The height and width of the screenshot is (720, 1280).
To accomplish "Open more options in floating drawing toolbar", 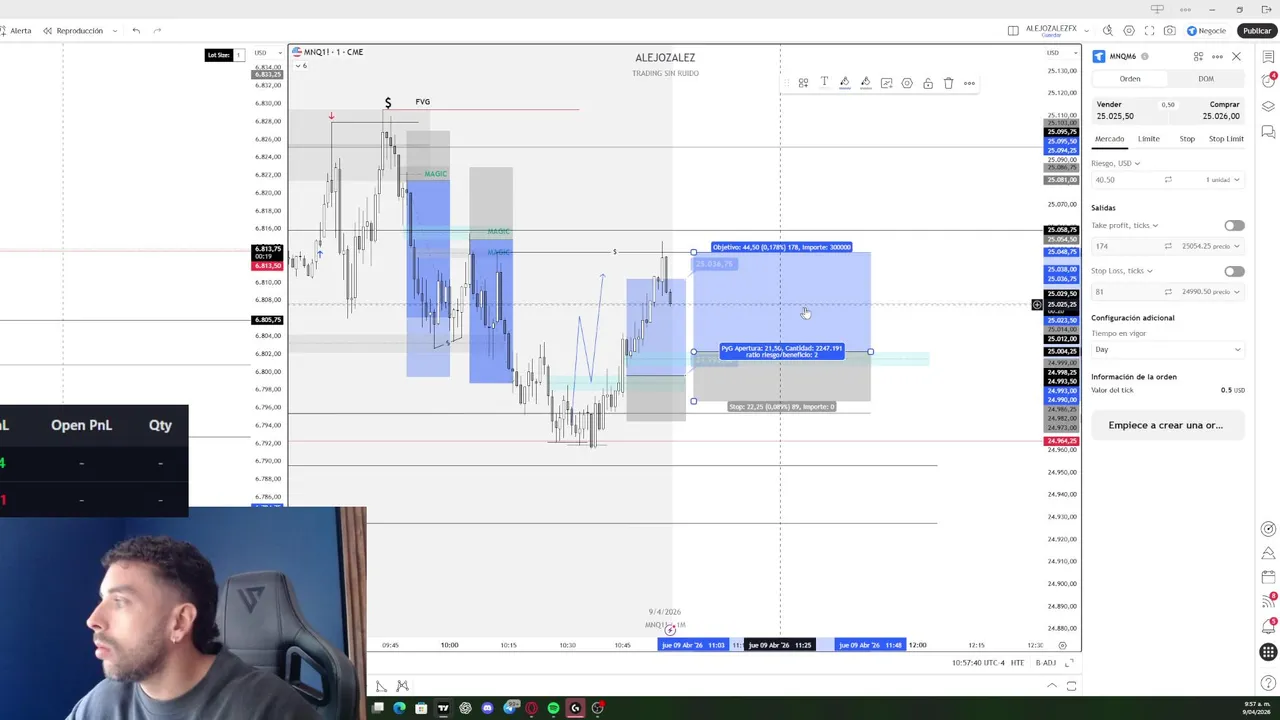I will 969,83.
